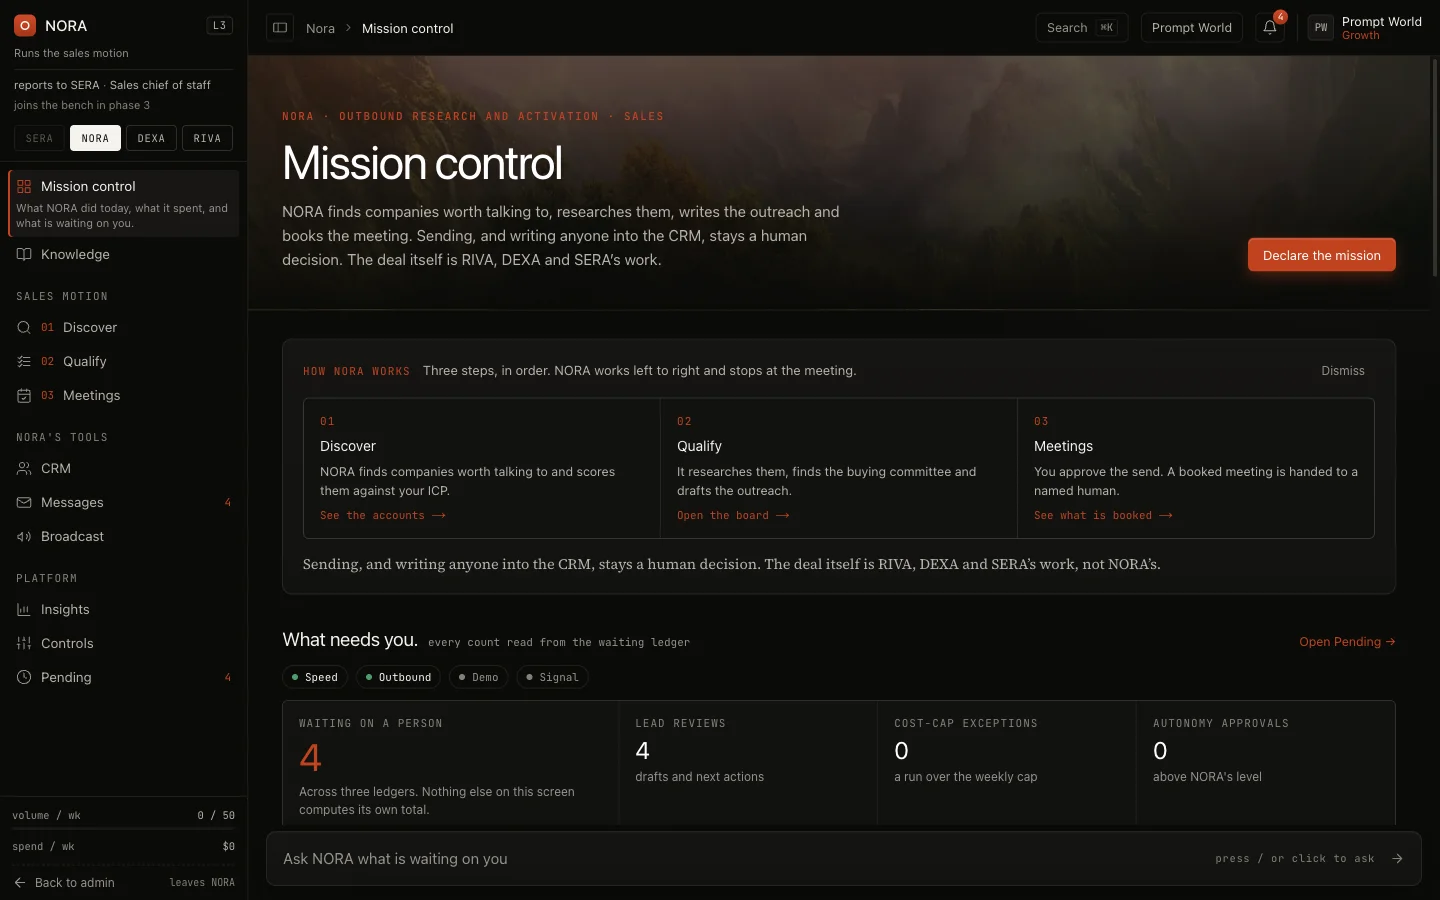Viewport: 1440px width, 900px height.
Task: Click the Pending clock icon
Action: (24, 677)
